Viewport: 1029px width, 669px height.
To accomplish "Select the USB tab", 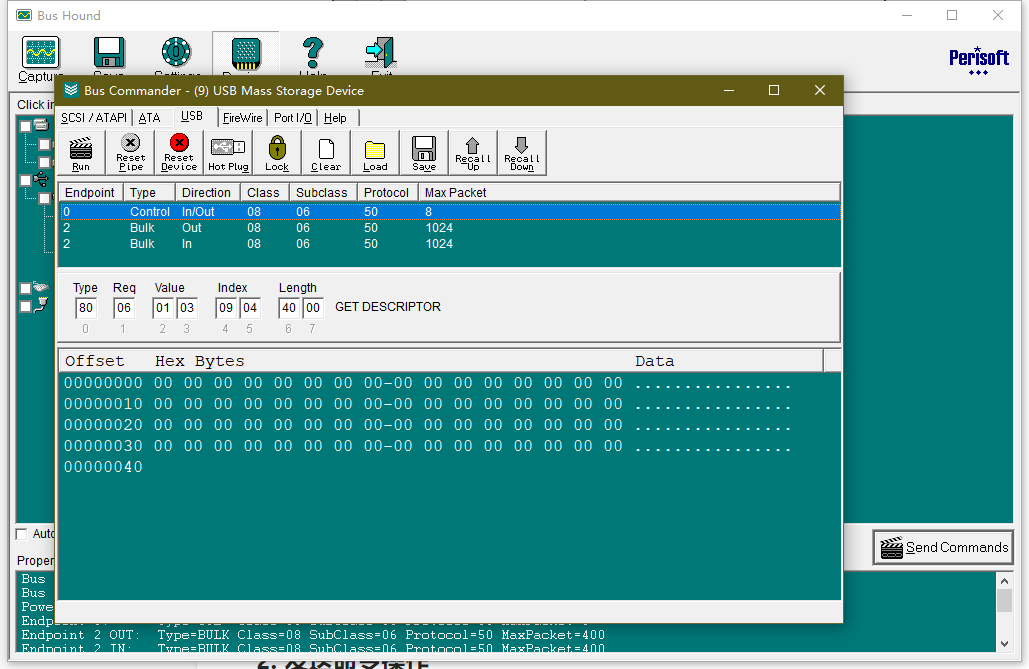I will pos(192,116).
